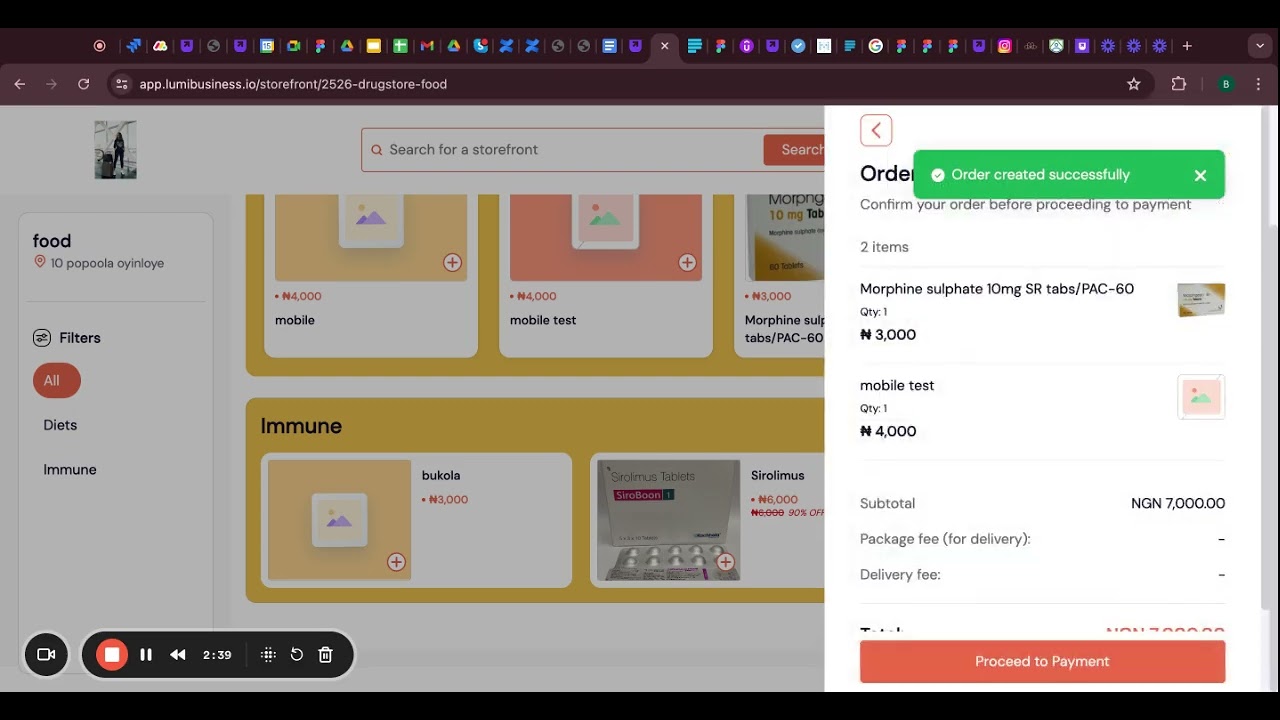Switch to the Google Calendar tab
1280x720 pixels.
tap(267, 46)
